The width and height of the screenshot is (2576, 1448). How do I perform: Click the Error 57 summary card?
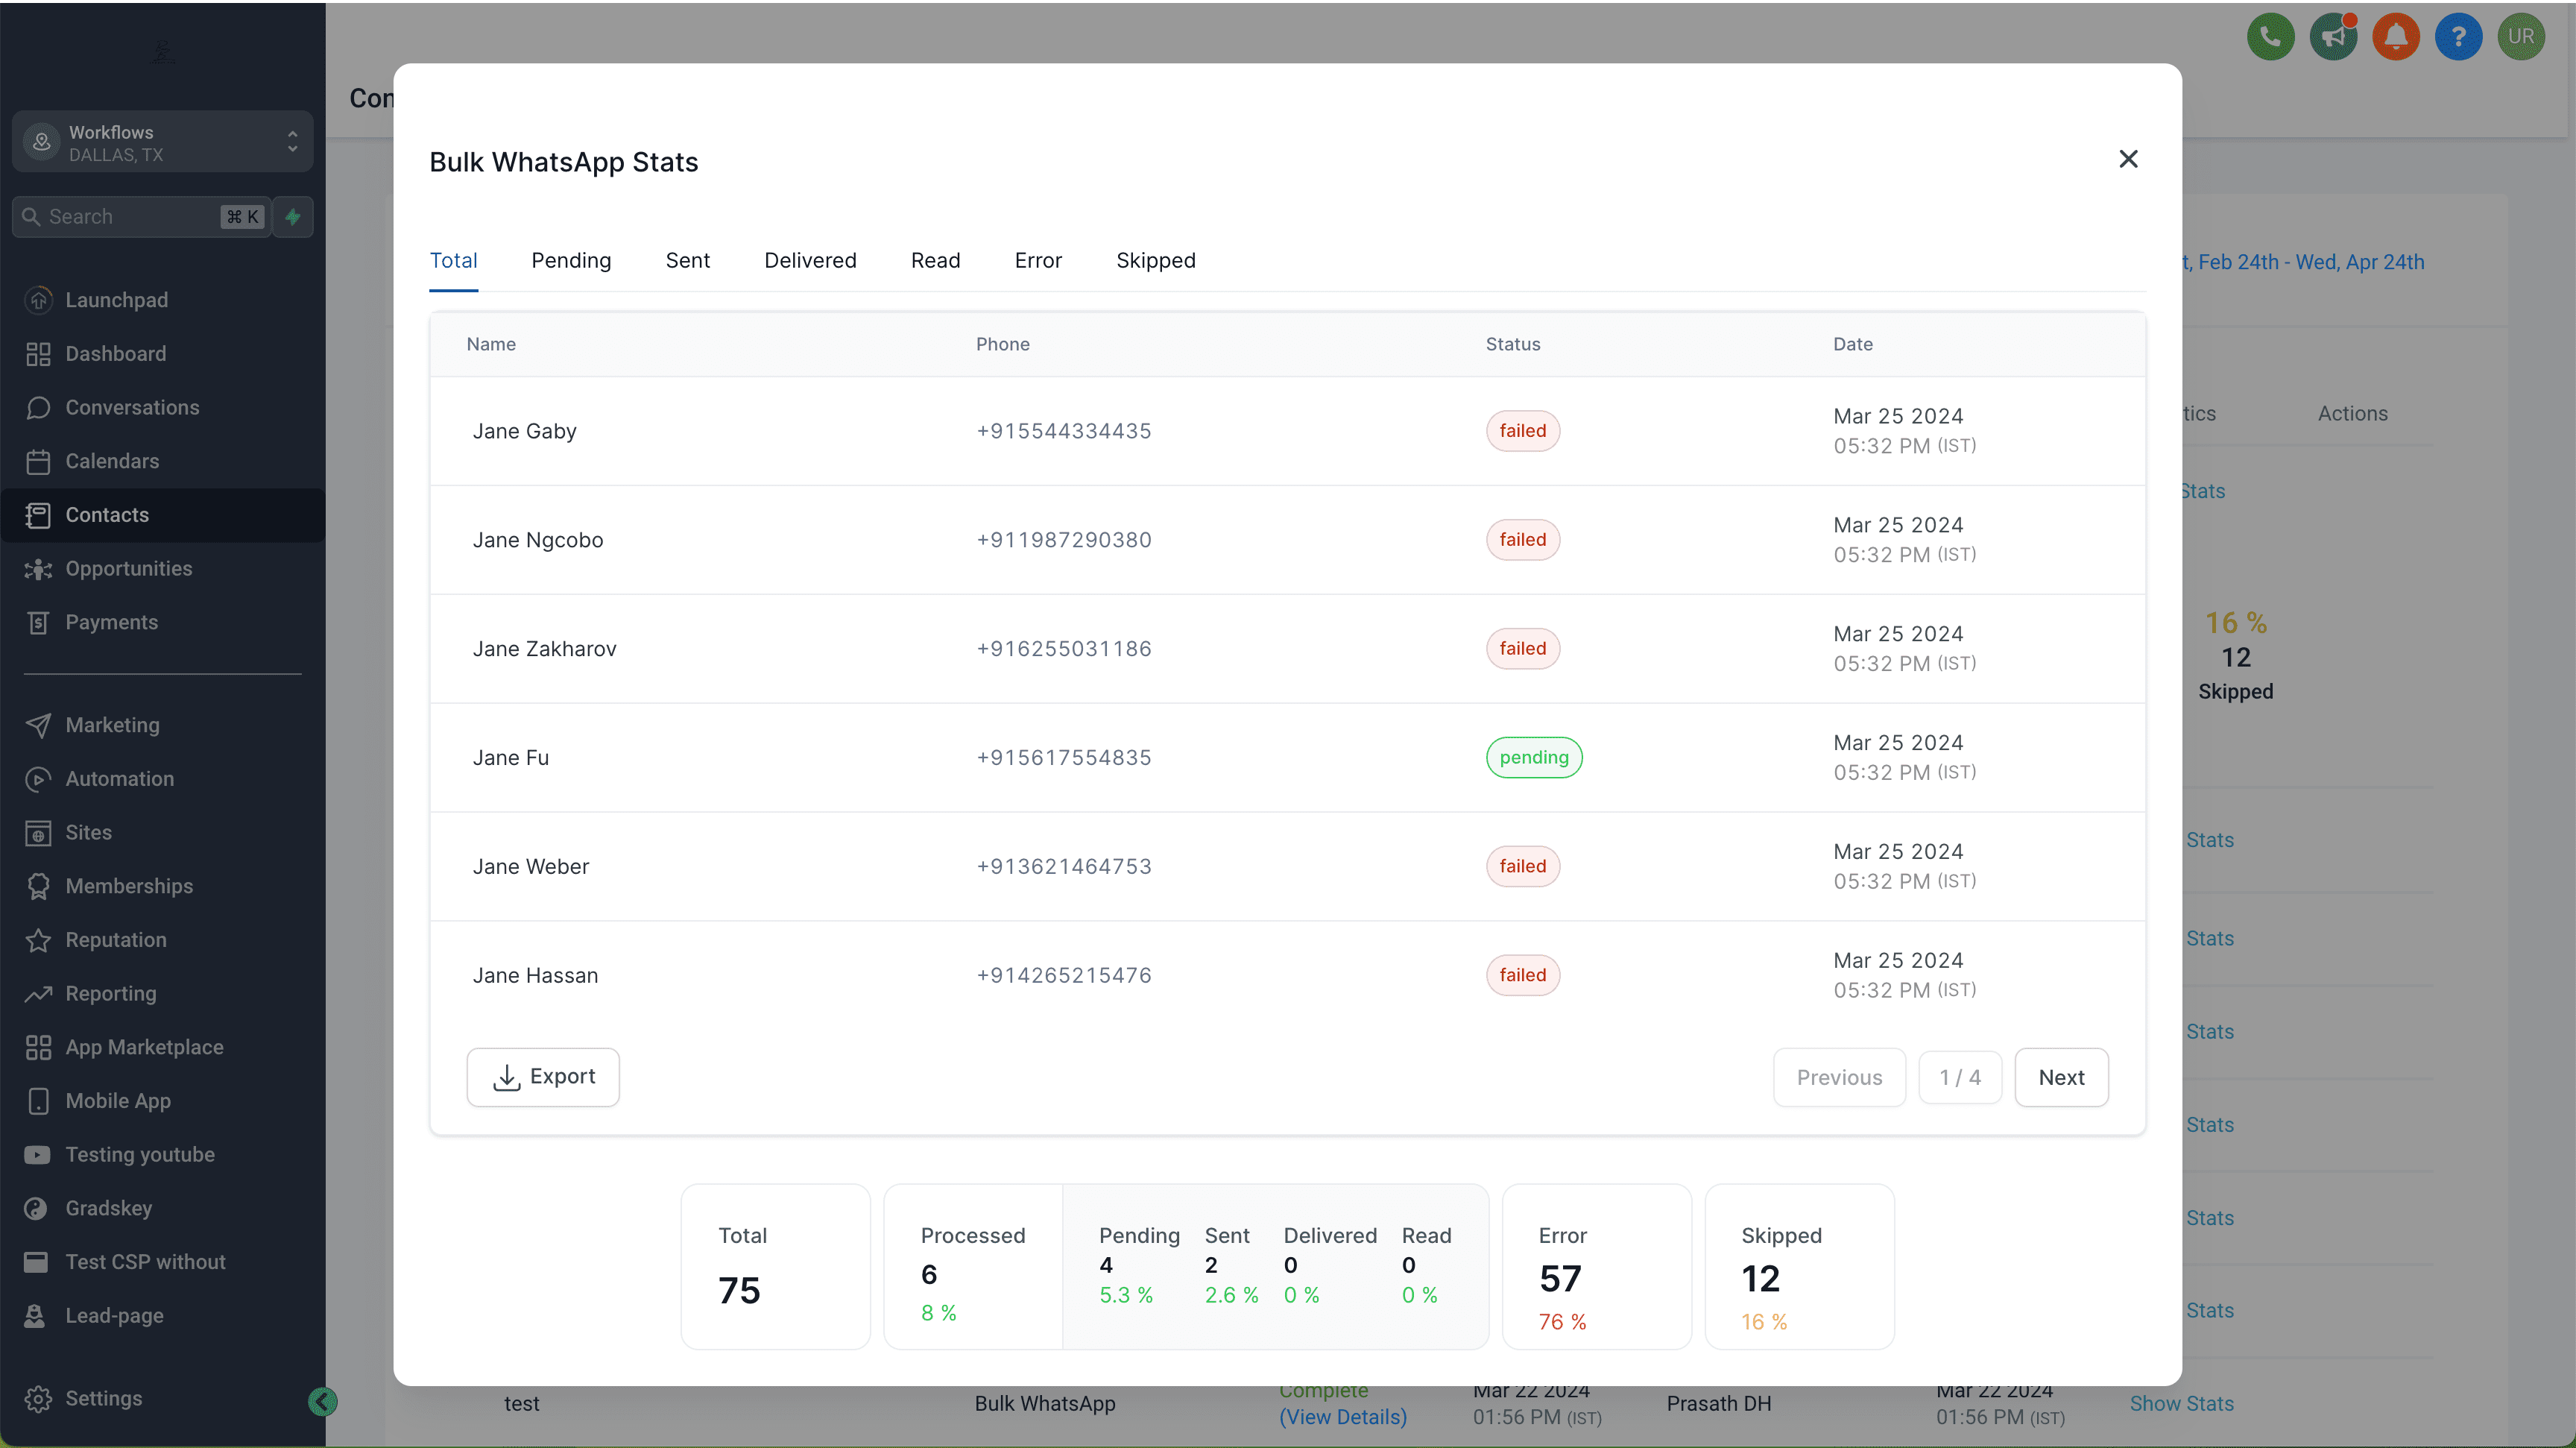[x=1596, y=1267]
